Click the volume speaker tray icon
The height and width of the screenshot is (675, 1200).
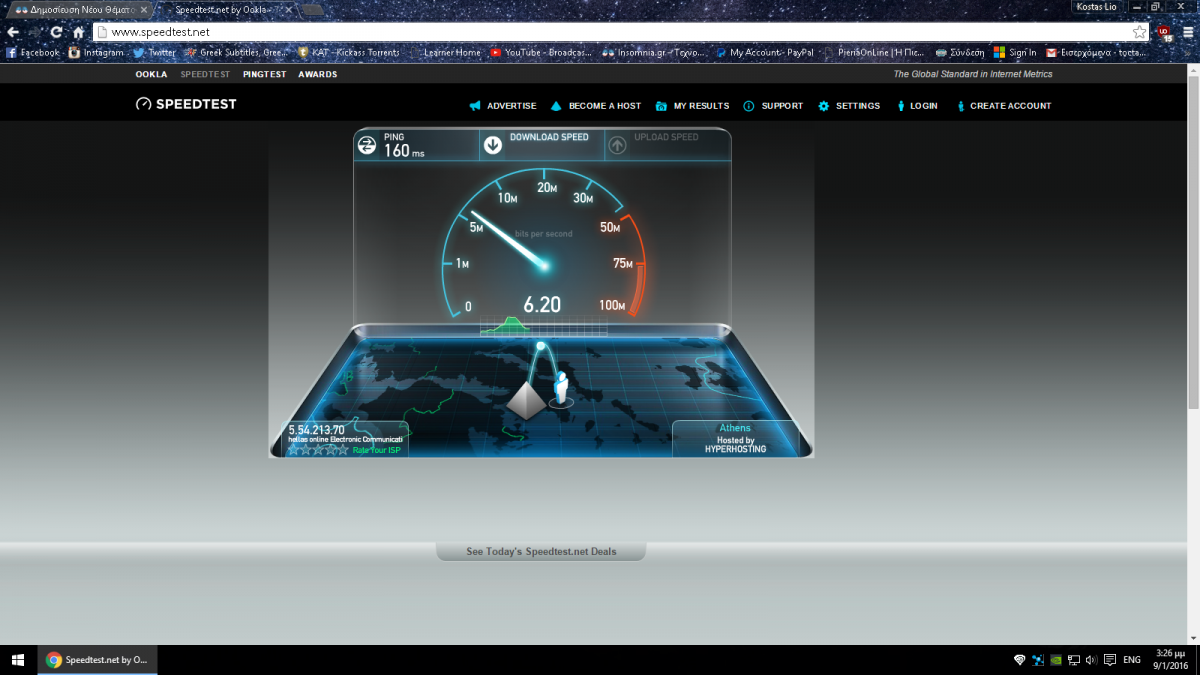click(1090, 660)
